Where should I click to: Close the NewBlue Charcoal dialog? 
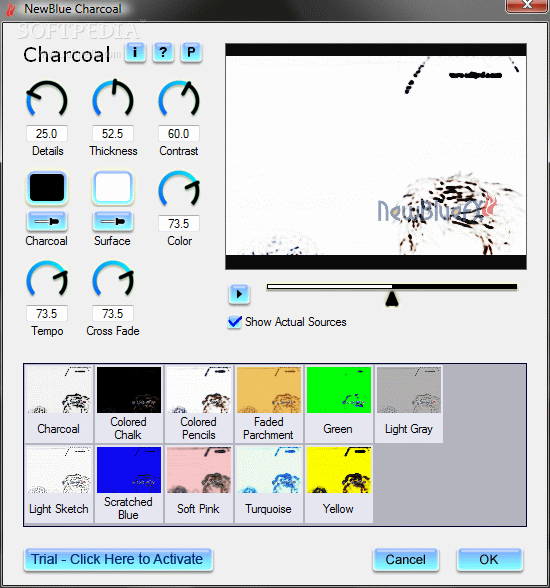(x=527, y=5)
